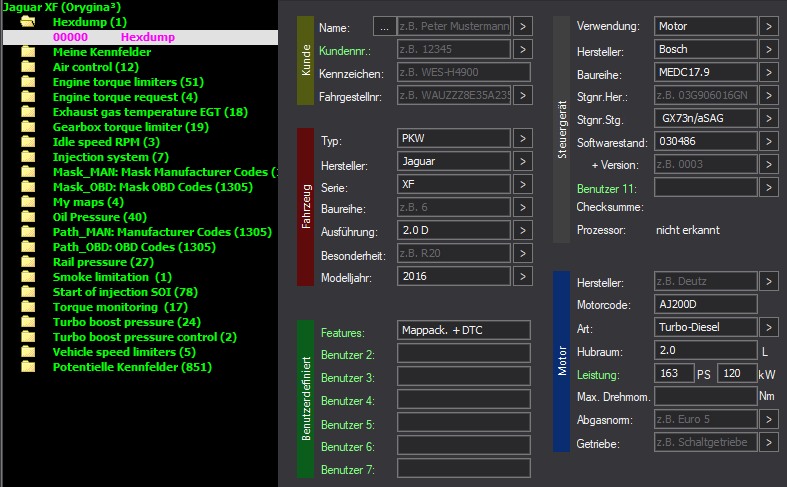Click the Leistung PS field showing 163
This screenshot has height=487, width=787.
[x=674, y=374]
